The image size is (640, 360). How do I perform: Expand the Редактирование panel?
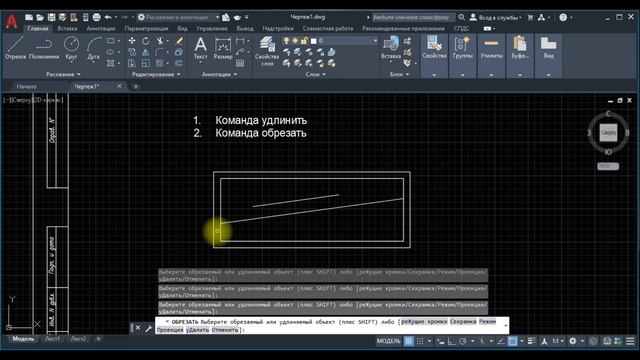(156, 74)
